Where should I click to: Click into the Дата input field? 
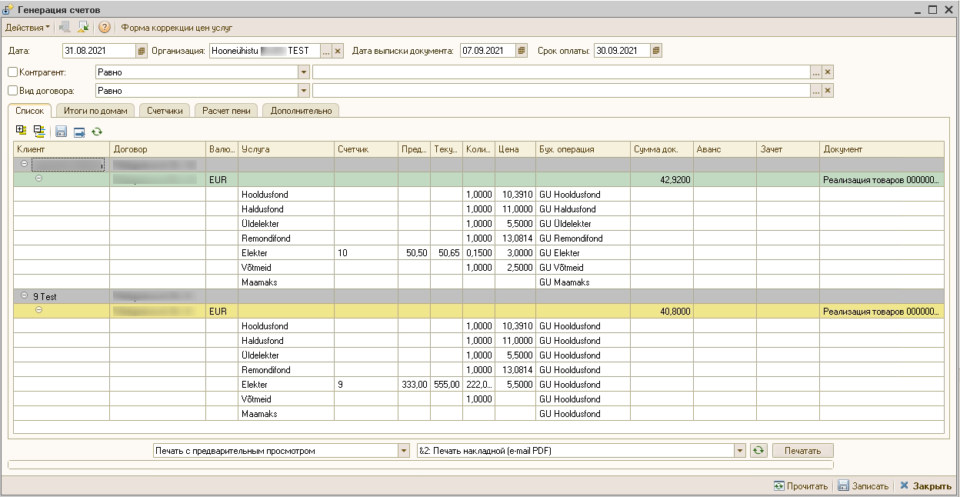[99, 51]
